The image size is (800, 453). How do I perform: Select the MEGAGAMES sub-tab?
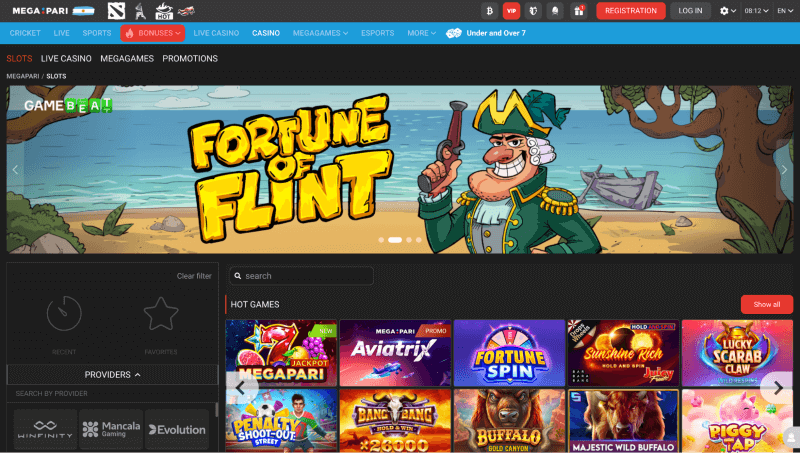pos(127,59)
